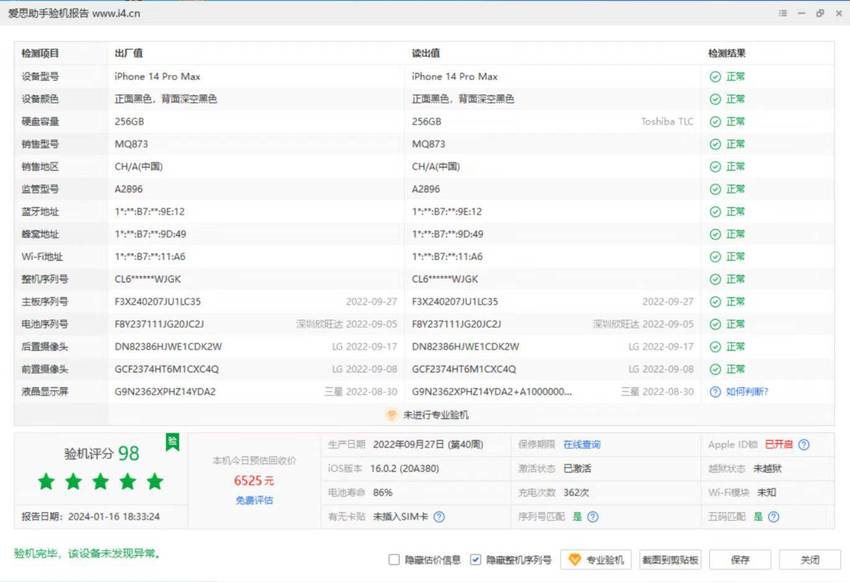
Task: Click the question icon in 液晶显示屏 row
Action: [715, 392]
